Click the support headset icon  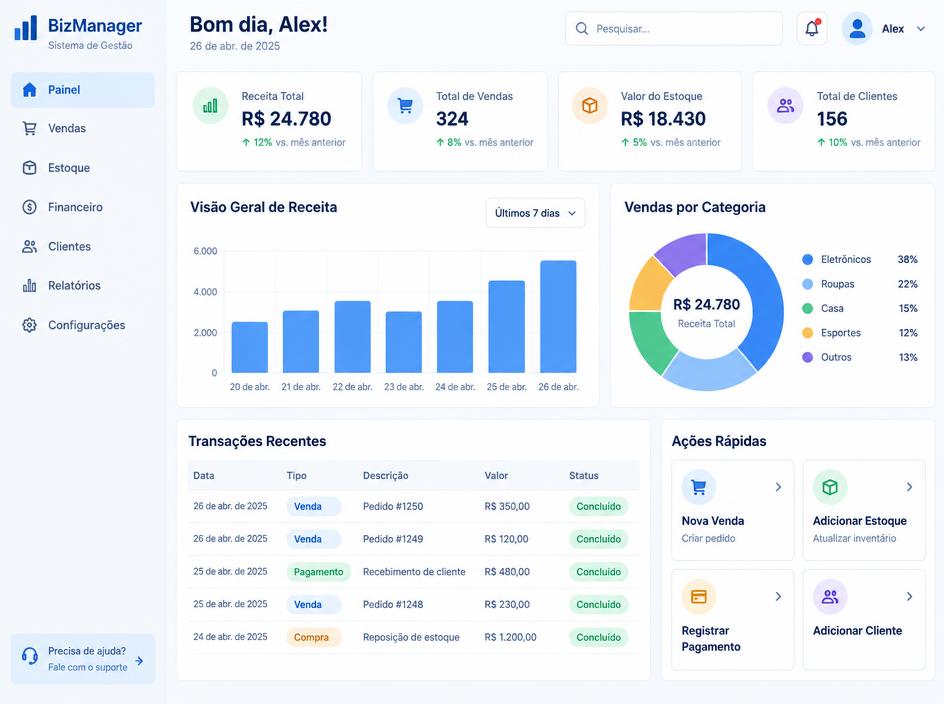click(30, 656)
